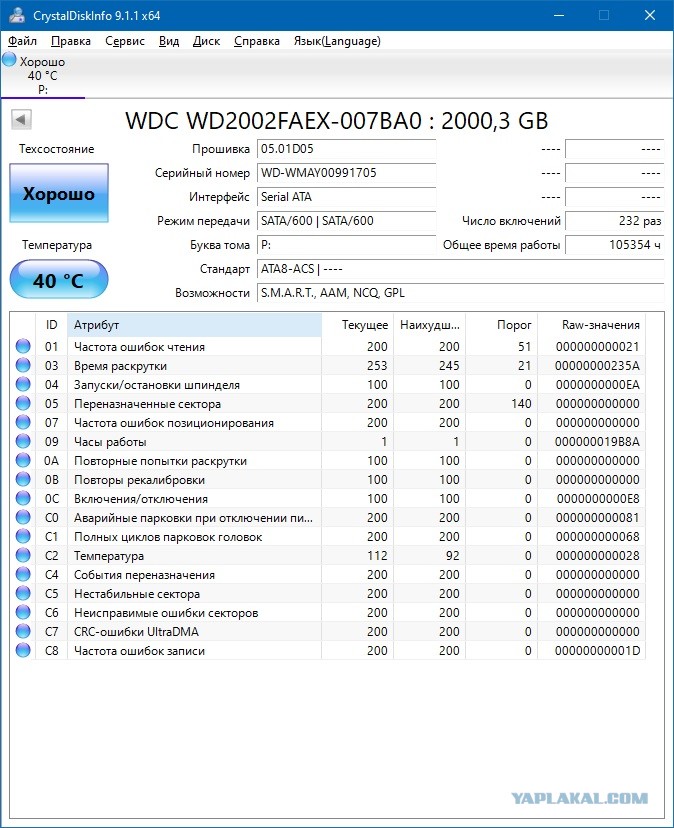Click status orb for Частота ошибок записи
The image size is (674, 828).
[x=23, y=651]
